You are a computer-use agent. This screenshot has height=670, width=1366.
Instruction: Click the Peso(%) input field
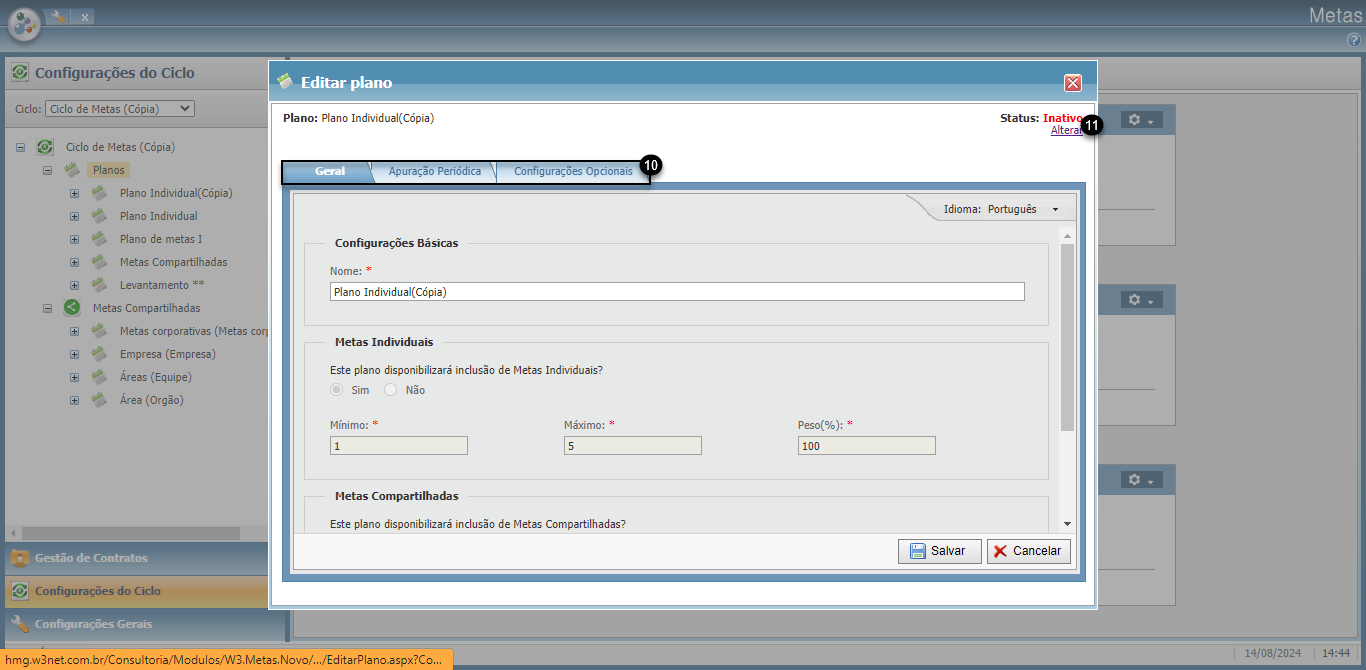pyautogui.click(x=867, y=446)
